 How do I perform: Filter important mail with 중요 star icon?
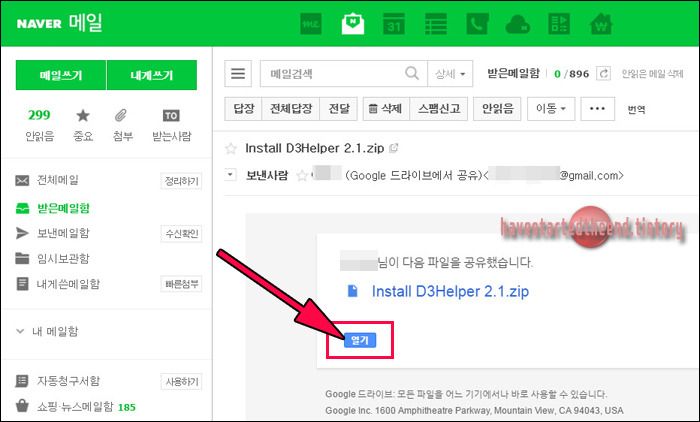coord(83,125)
